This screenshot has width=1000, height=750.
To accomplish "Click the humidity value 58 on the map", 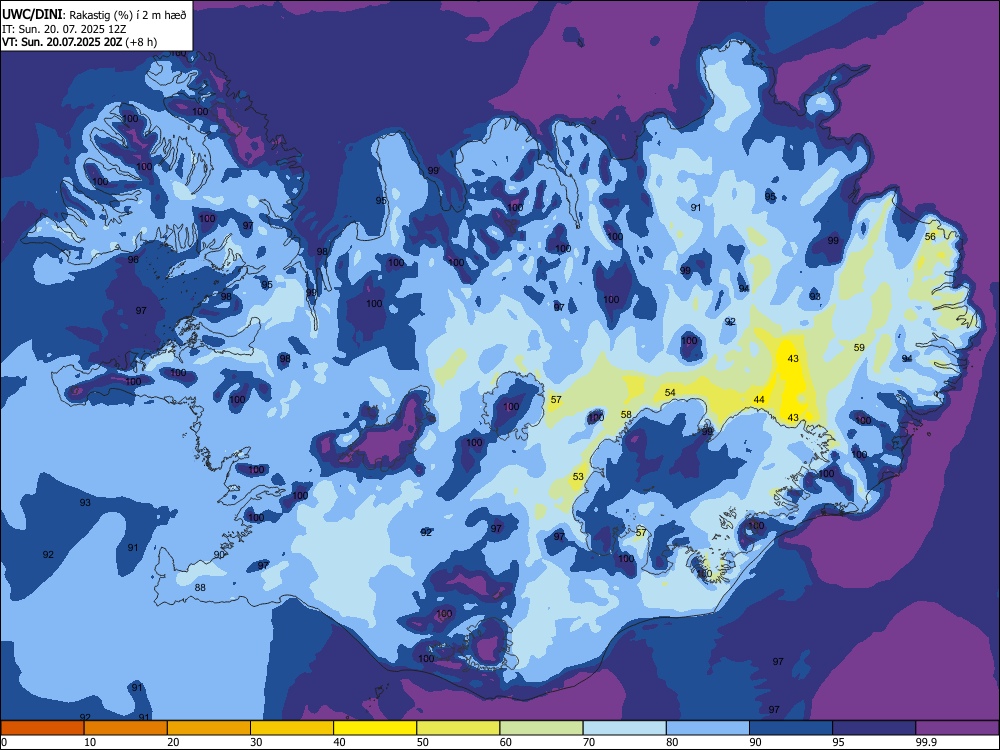I will click(626, 415).
